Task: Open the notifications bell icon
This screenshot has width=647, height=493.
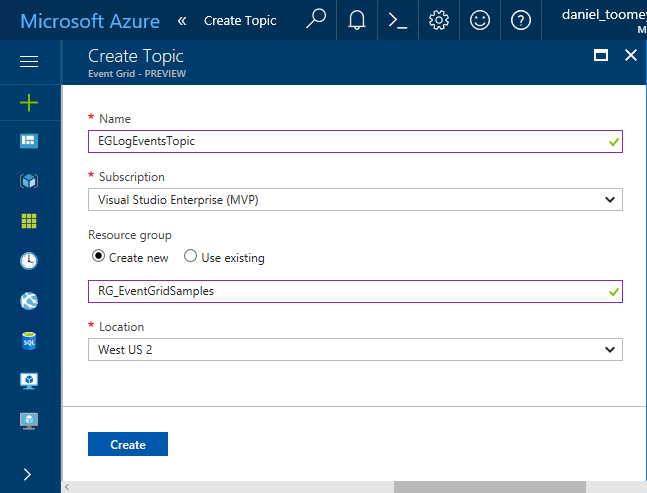Action: (357, 21)
